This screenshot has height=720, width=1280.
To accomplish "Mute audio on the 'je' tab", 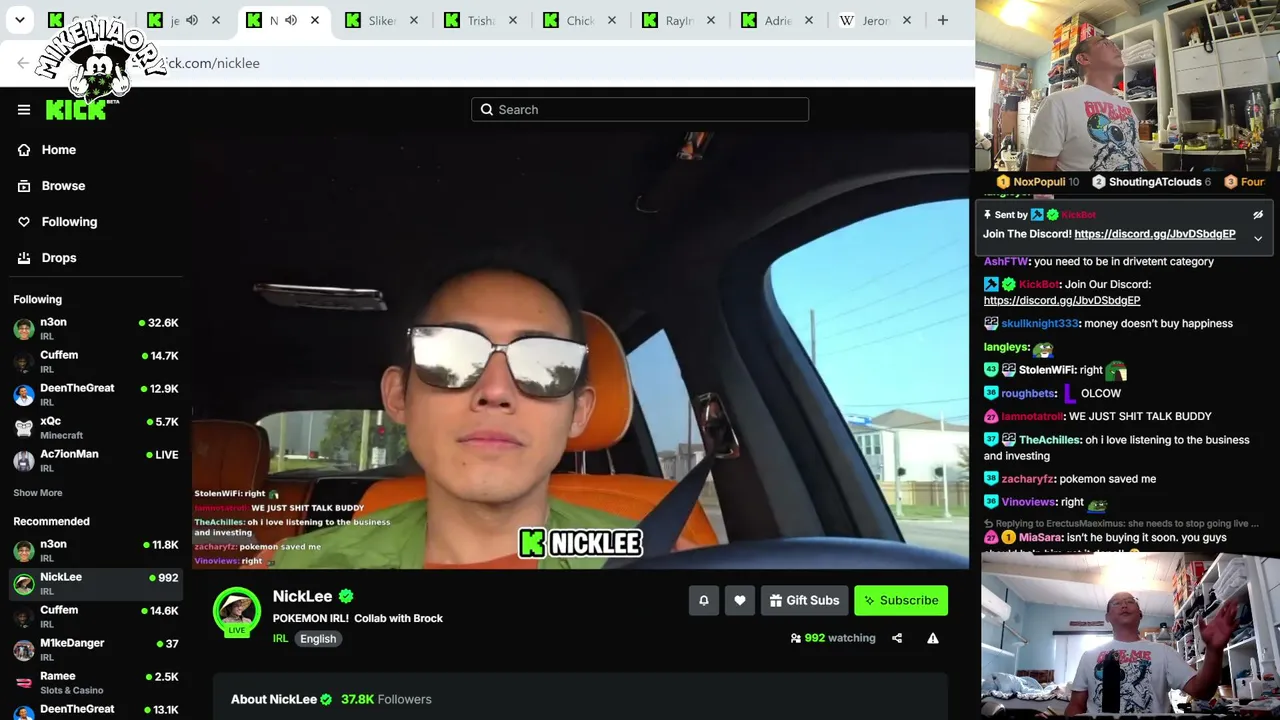I will pos(192,20).
